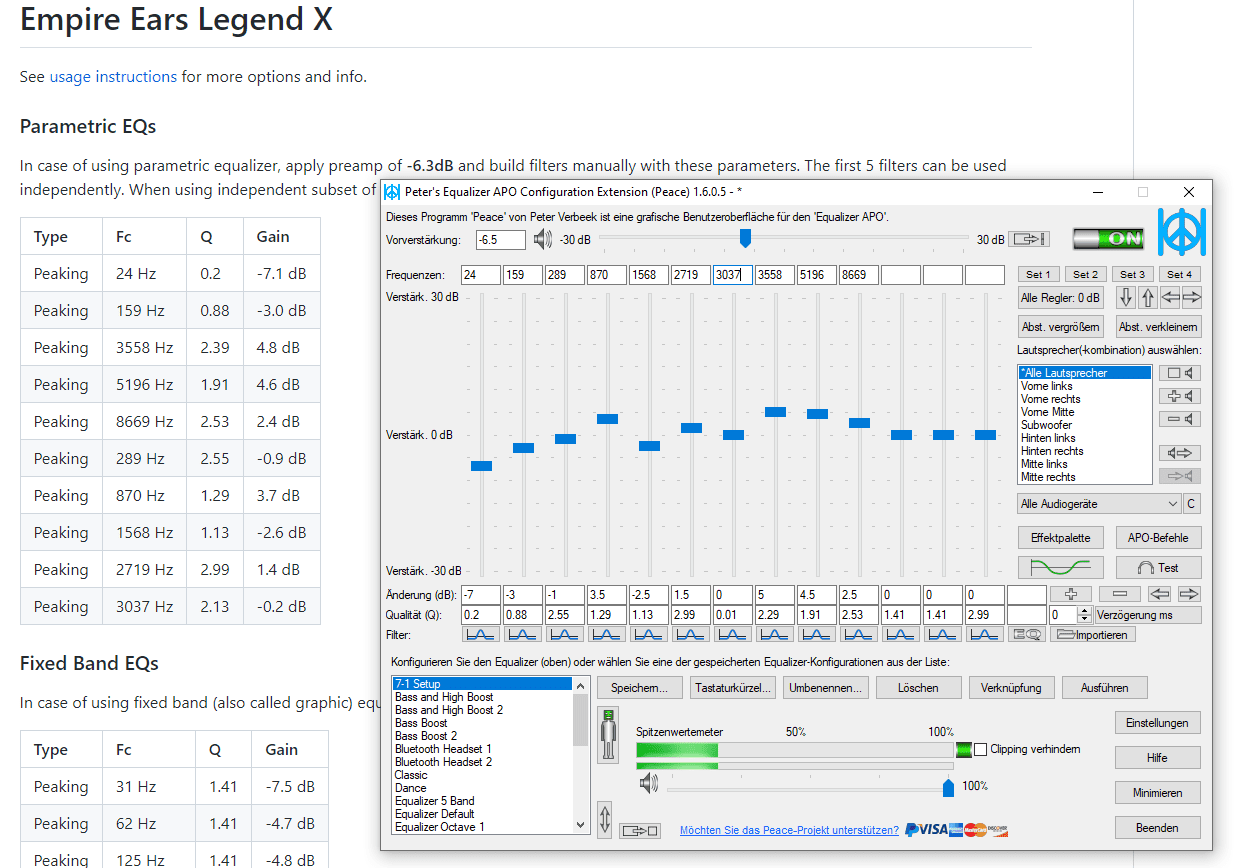Select Set 4 preset button
The image size is (1252, 868).
tap(1180, 274)
